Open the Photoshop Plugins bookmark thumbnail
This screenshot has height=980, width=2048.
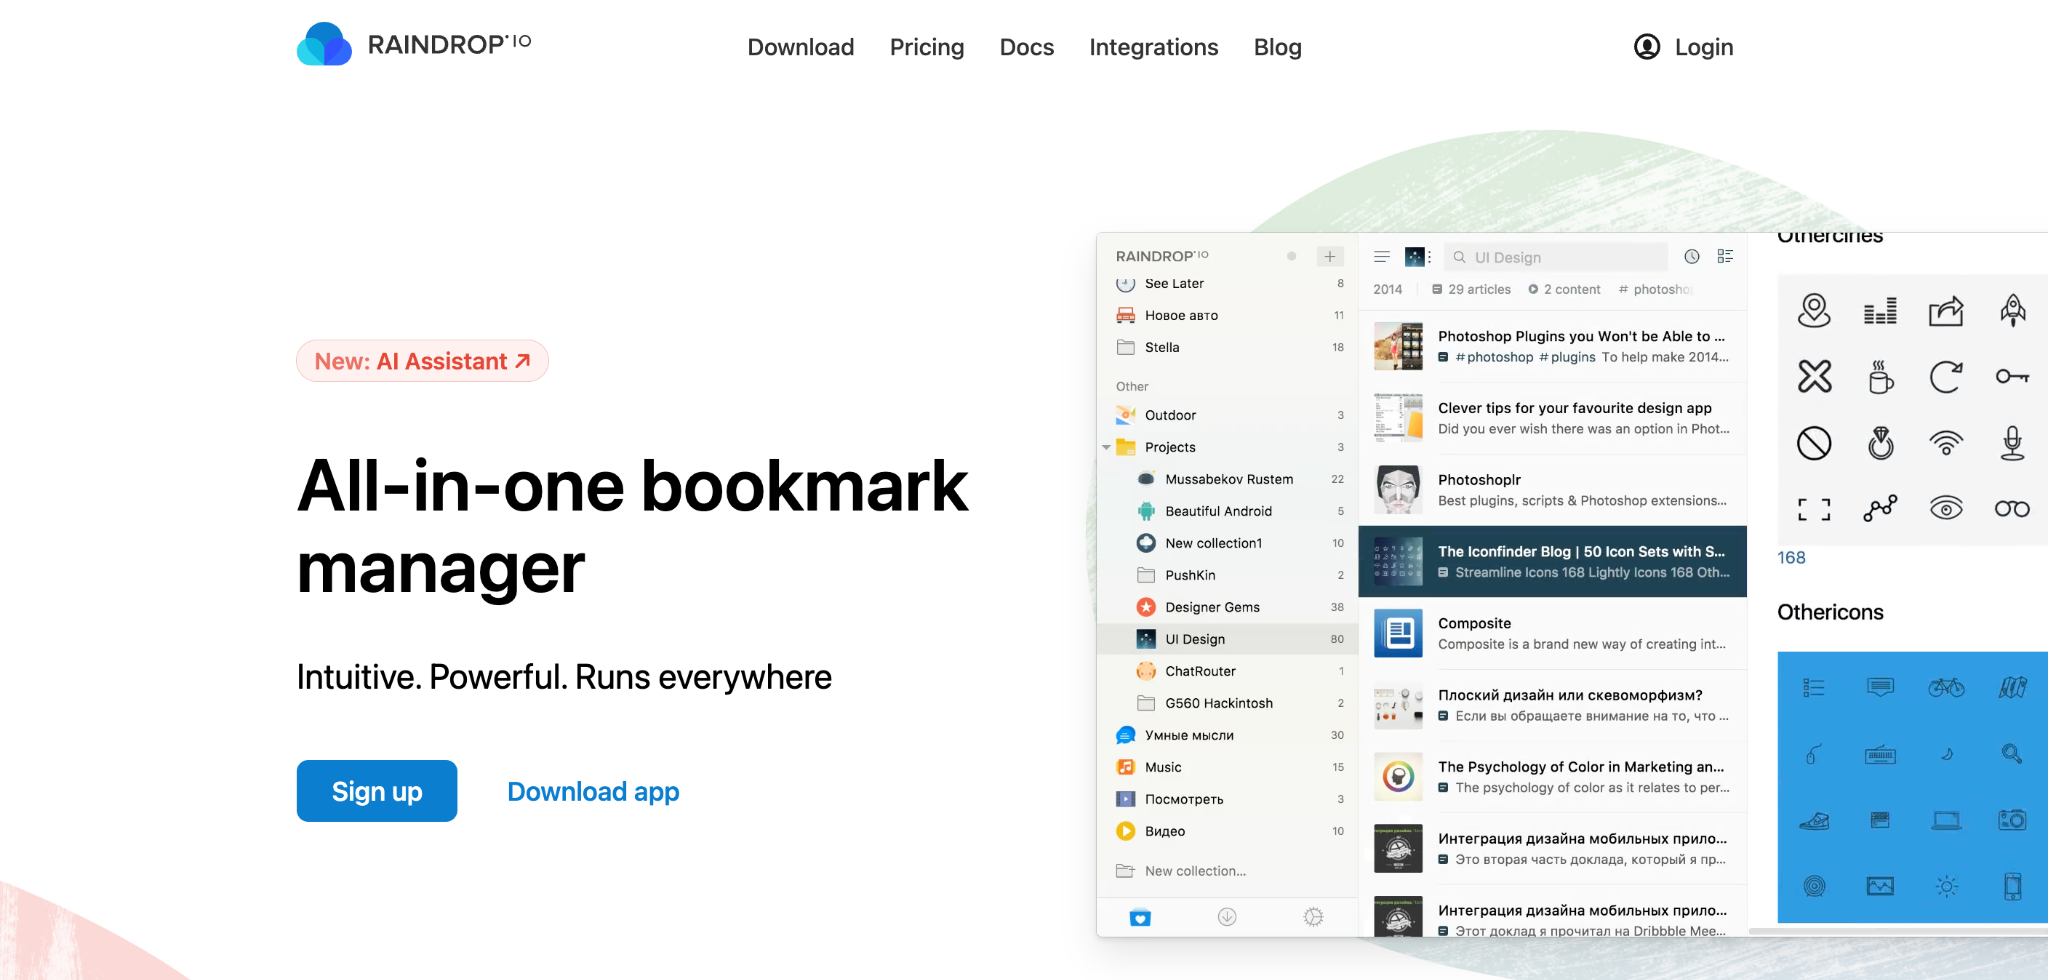point(1398,346)
